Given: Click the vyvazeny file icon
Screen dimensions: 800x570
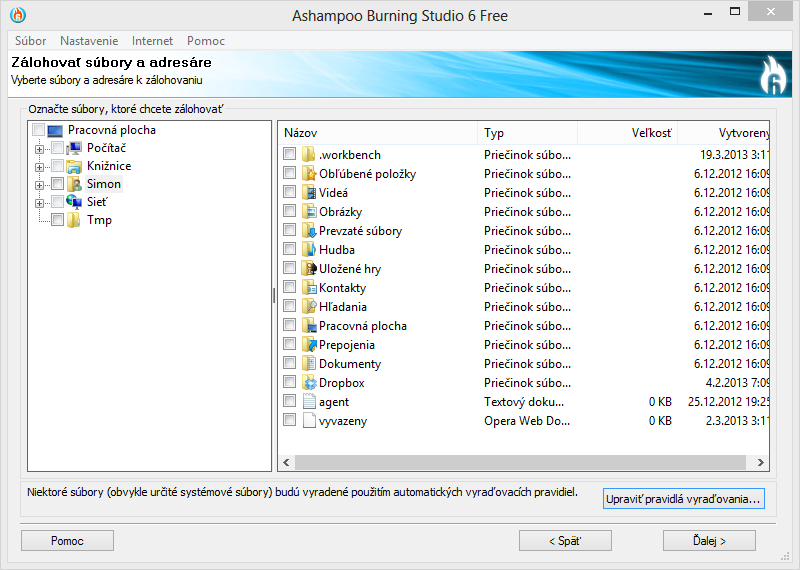Looking at the screenshot, I should click(309, 420).
